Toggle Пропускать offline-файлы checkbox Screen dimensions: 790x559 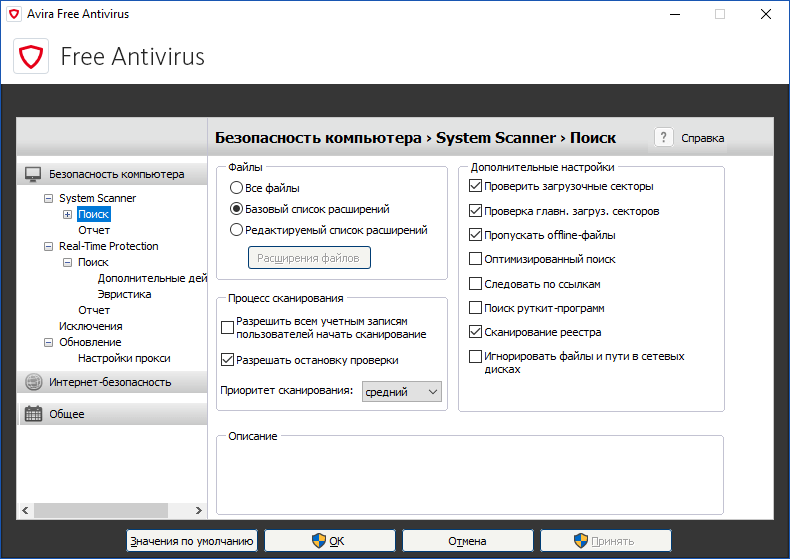(475, 235)
